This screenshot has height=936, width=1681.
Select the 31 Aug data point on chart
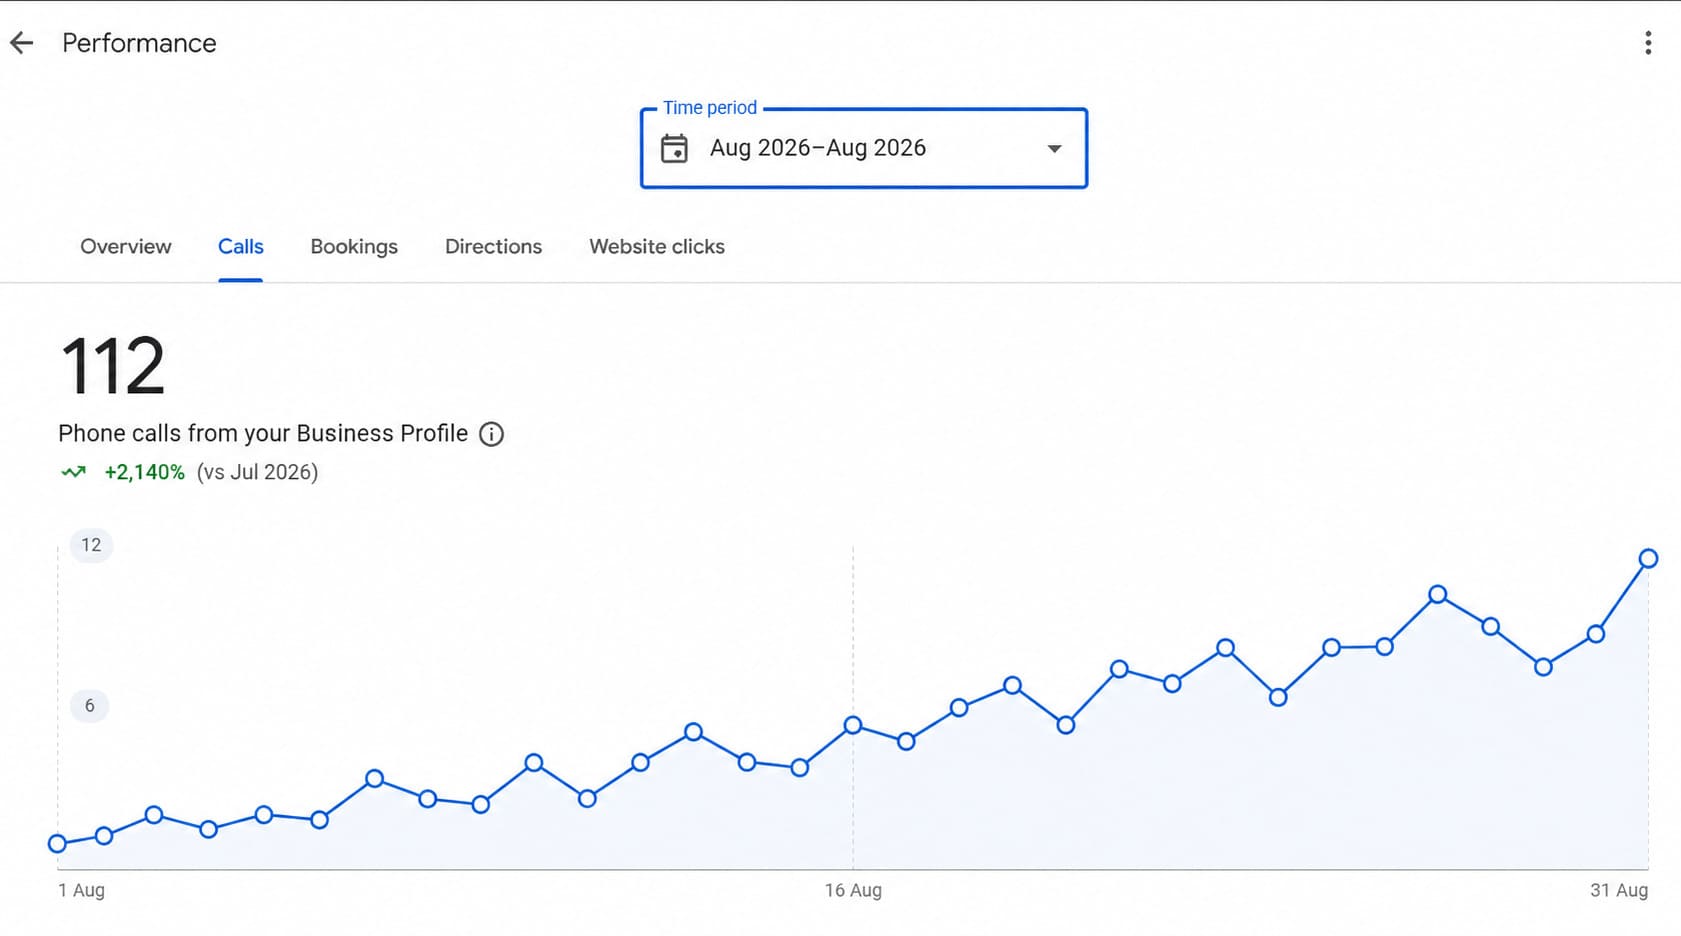(1648, 559)
